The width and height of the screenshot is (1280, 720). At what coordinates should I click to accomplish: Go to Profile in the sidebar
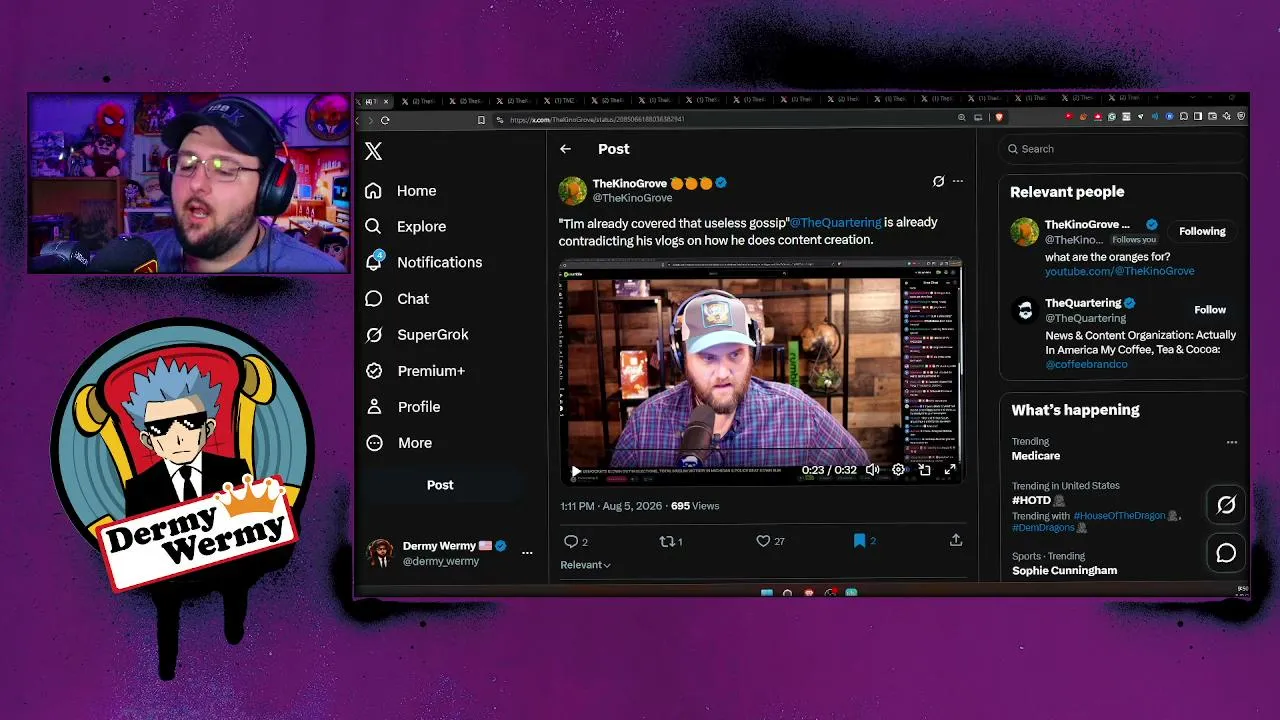(x=403, y=407)
